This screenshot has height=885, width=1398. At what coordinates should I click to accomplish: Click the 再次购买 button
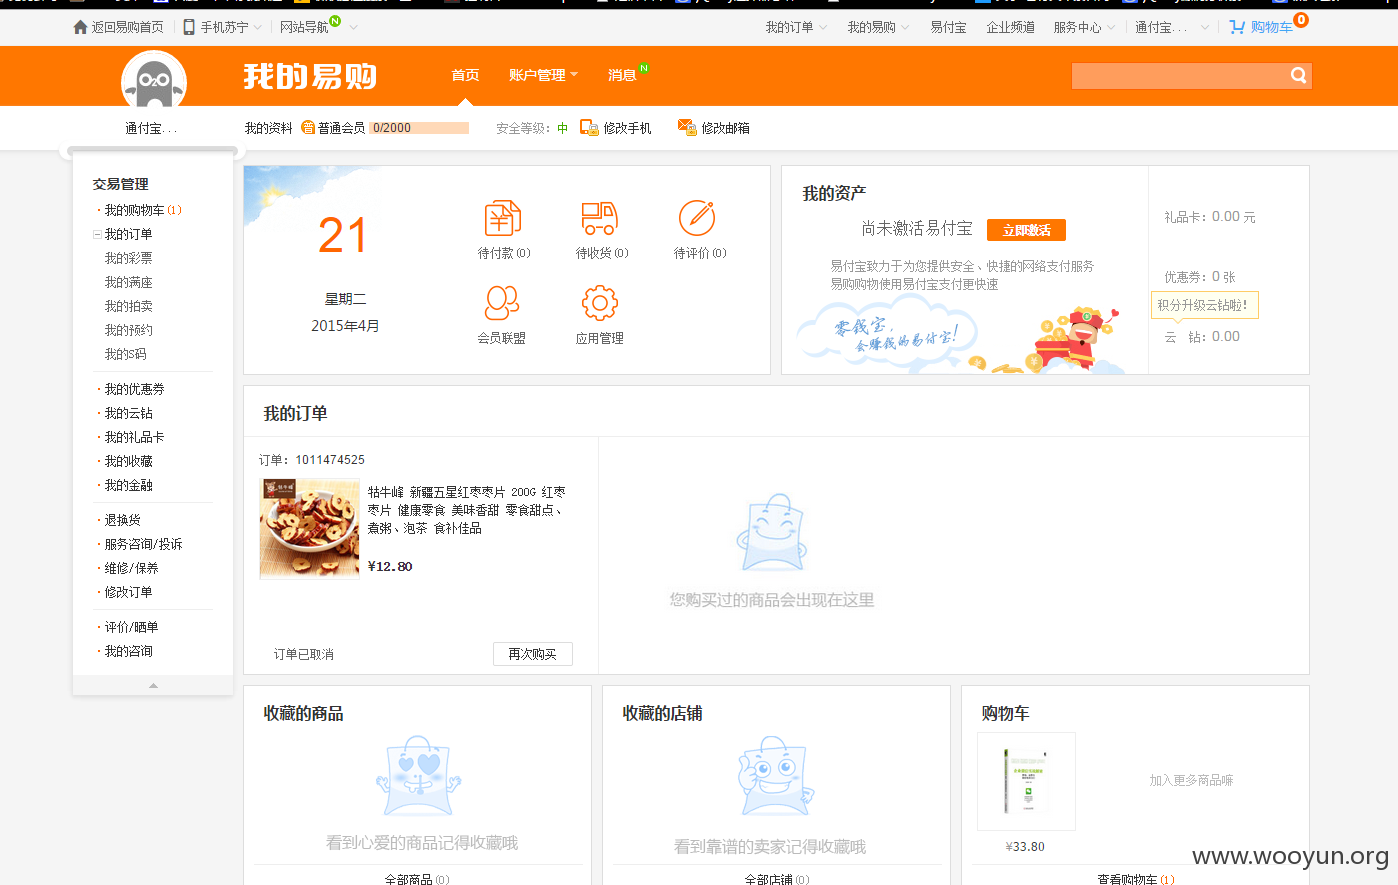coord(533,654)
